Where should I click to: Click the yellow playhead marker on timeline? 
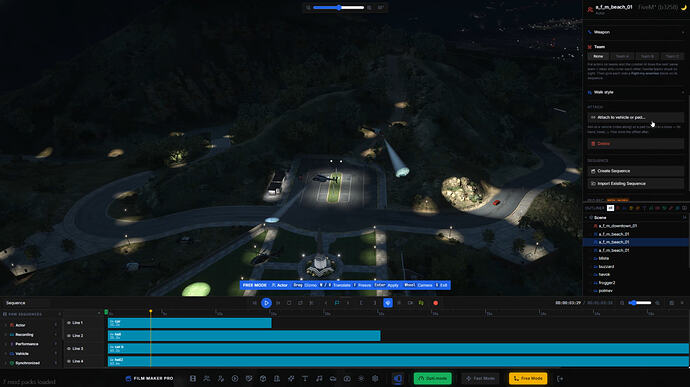[150, 311]
